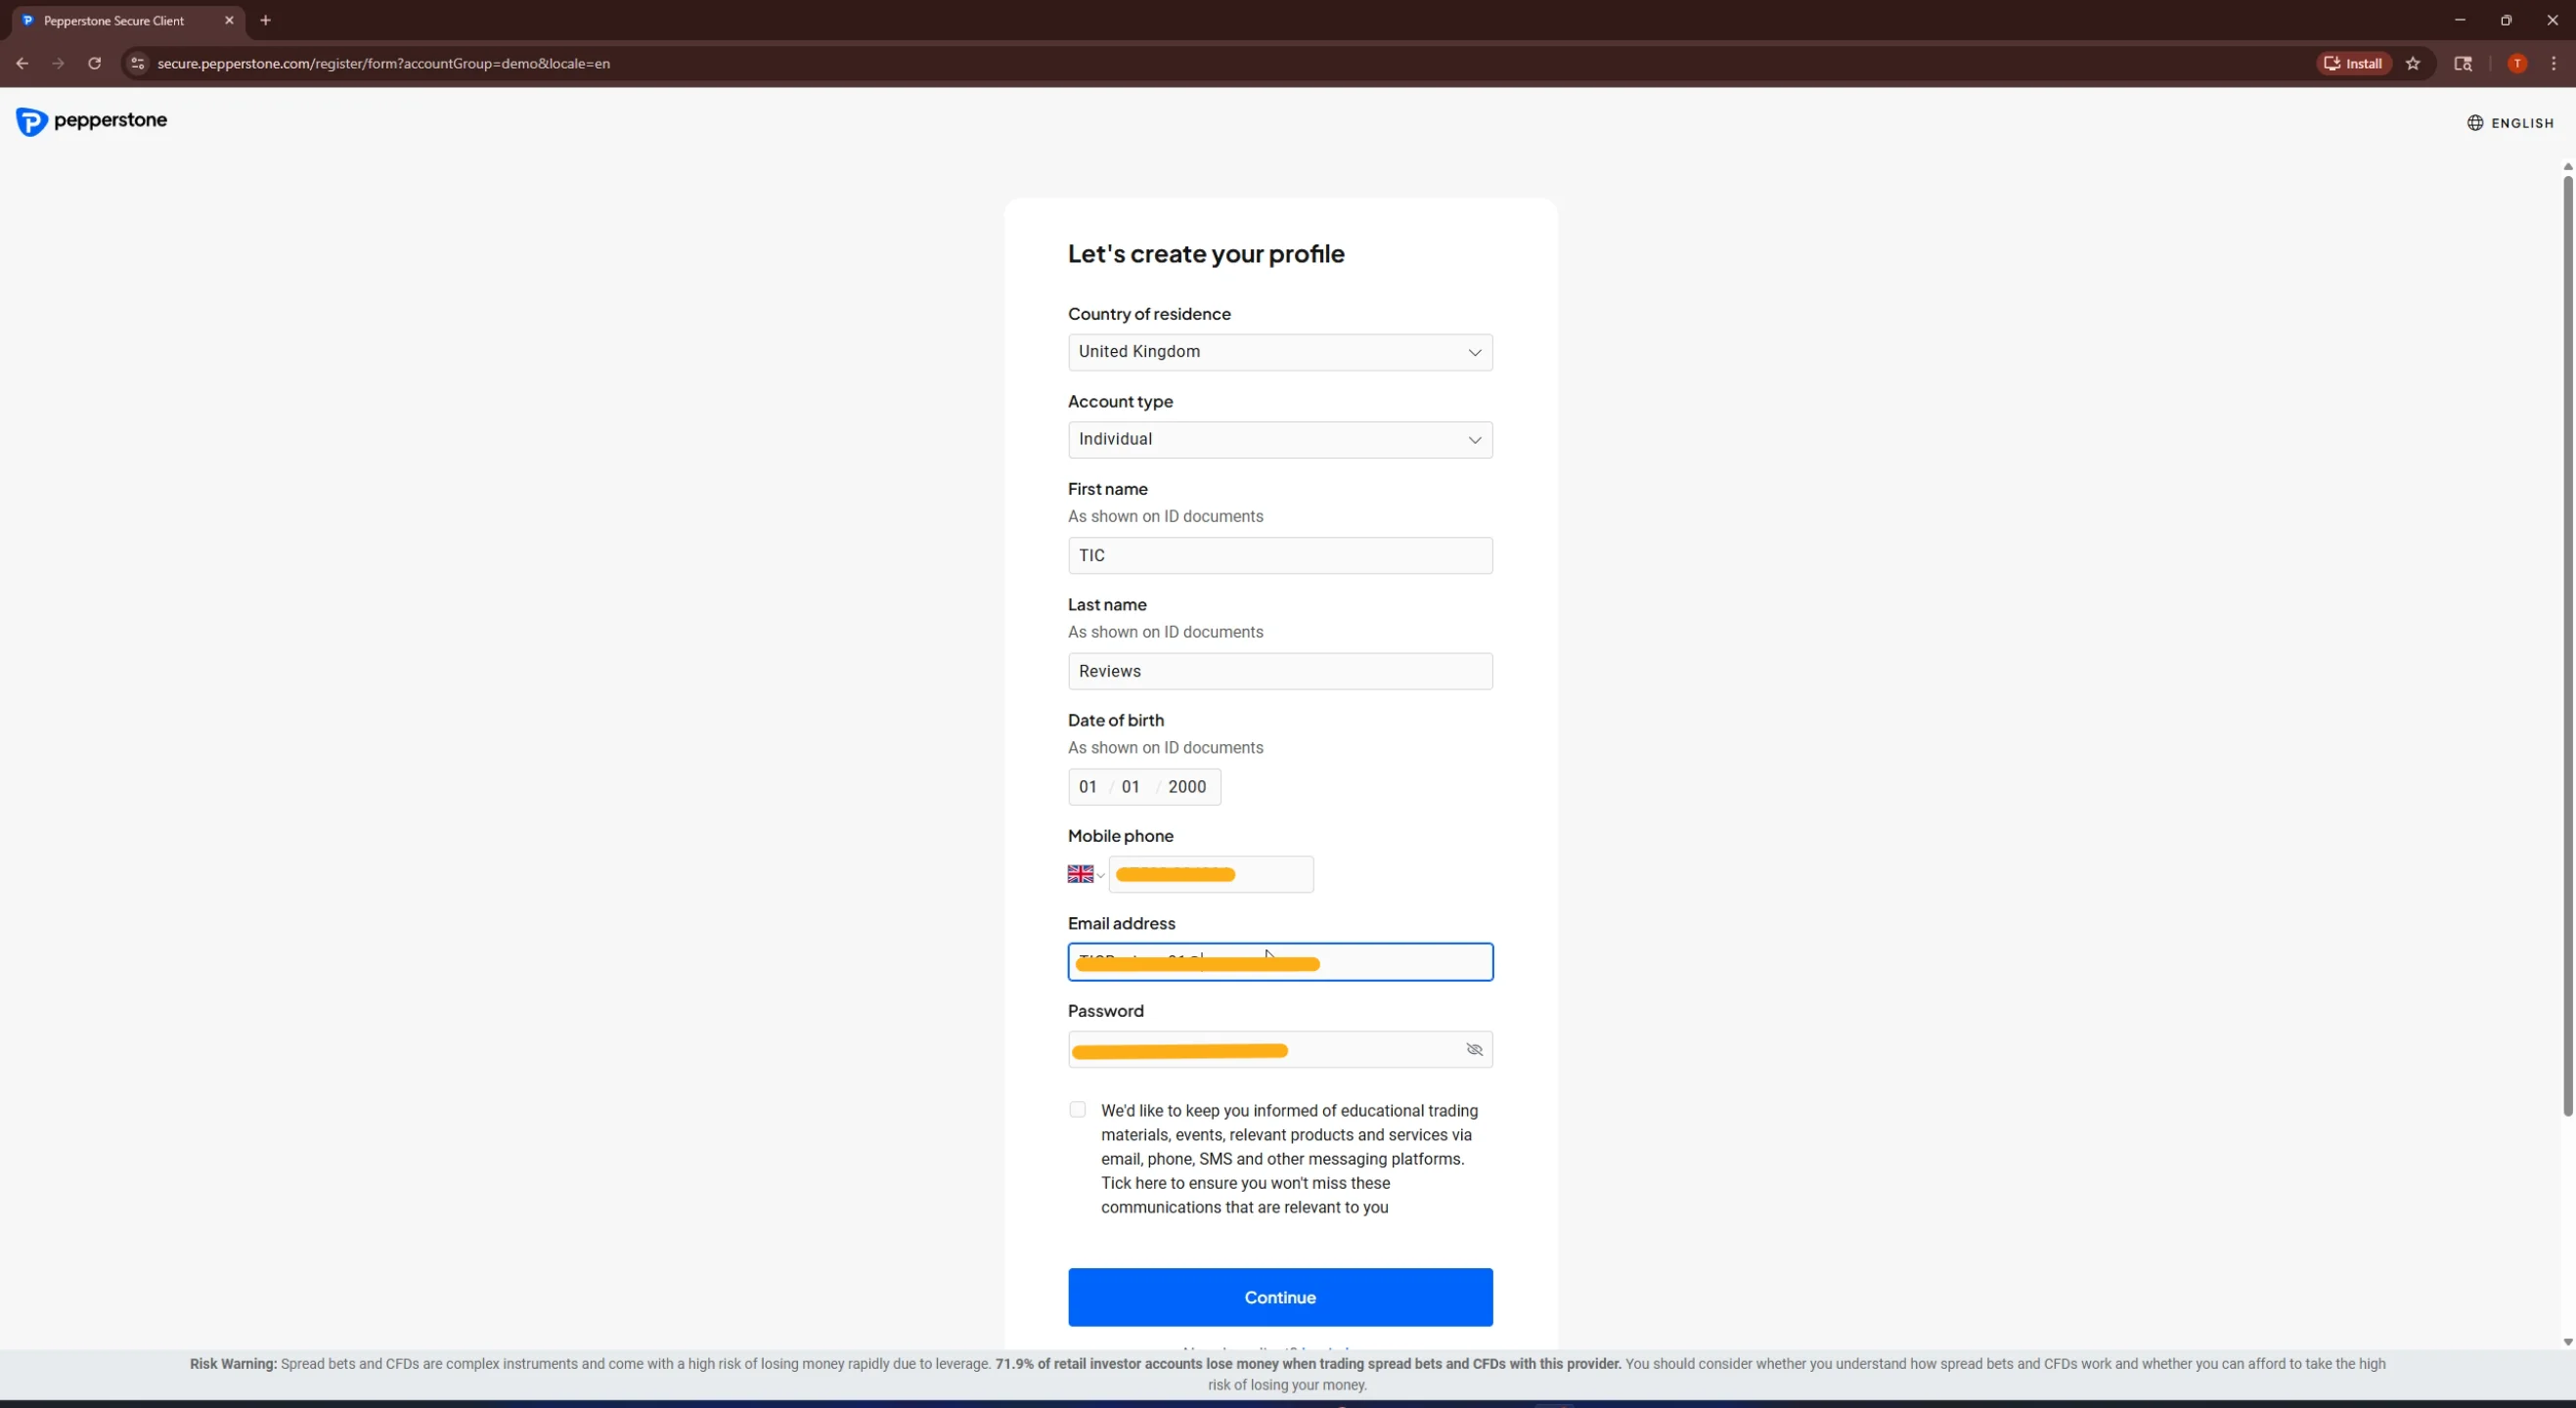This screenshot has height=1408, width=2576.
Task: Close the Pepperstone Secure Client tab
Action: (x=229, y=20)
